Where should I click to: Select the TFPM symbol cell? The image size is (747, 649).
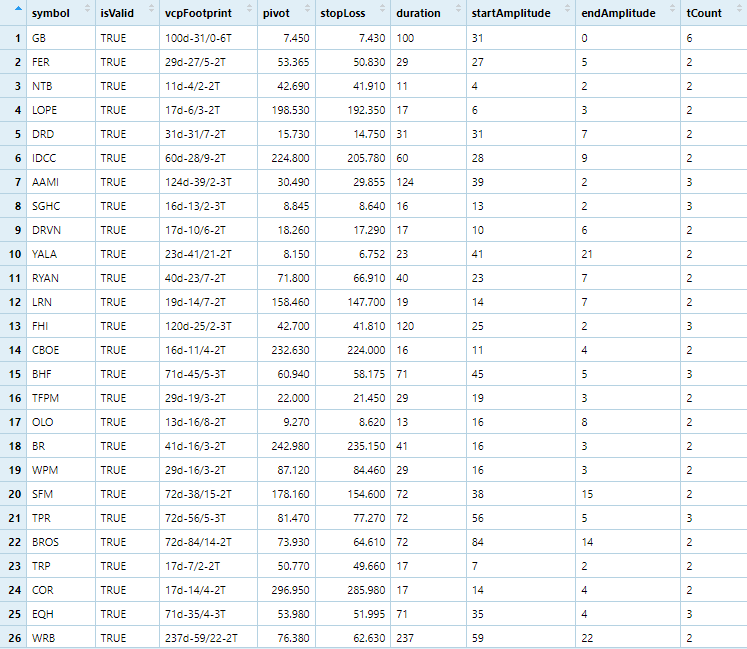coord(61,398)
